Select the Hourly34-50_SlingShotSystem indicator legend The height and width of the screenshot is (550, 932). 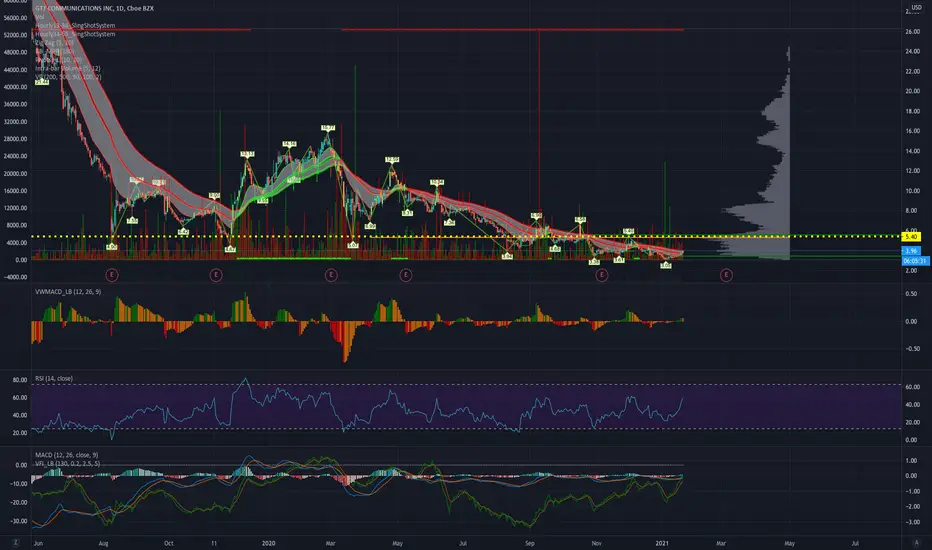pos(75,34)
